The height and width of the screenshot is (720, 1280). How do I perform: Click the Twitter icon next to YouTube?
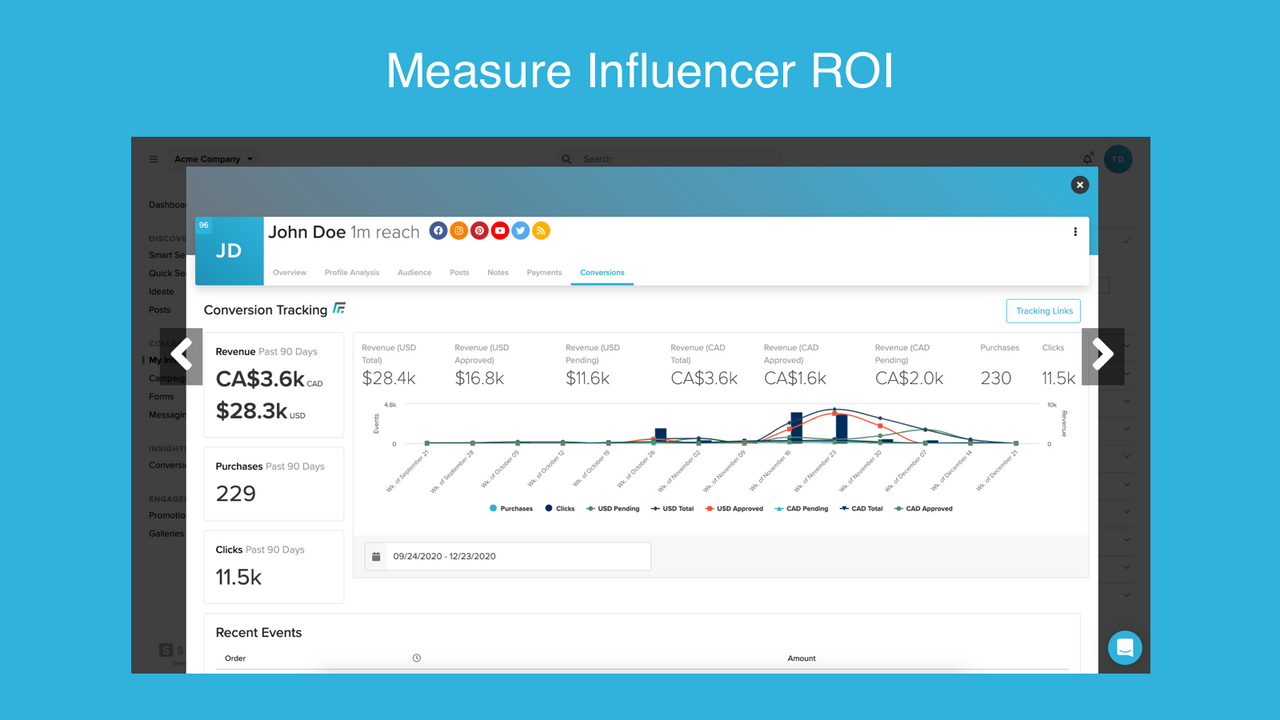tap(520, 230)
